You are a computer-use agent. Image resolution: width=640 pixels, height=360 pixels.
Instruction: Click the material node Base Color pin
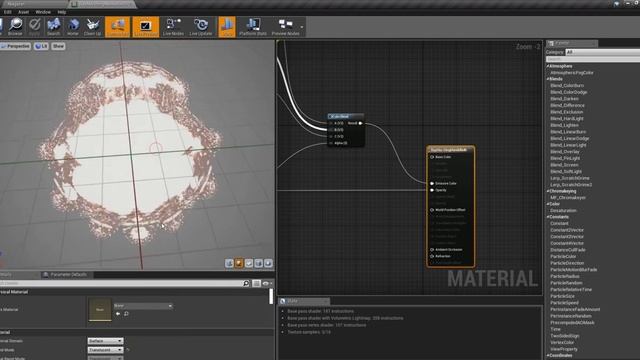click(432, 157)
